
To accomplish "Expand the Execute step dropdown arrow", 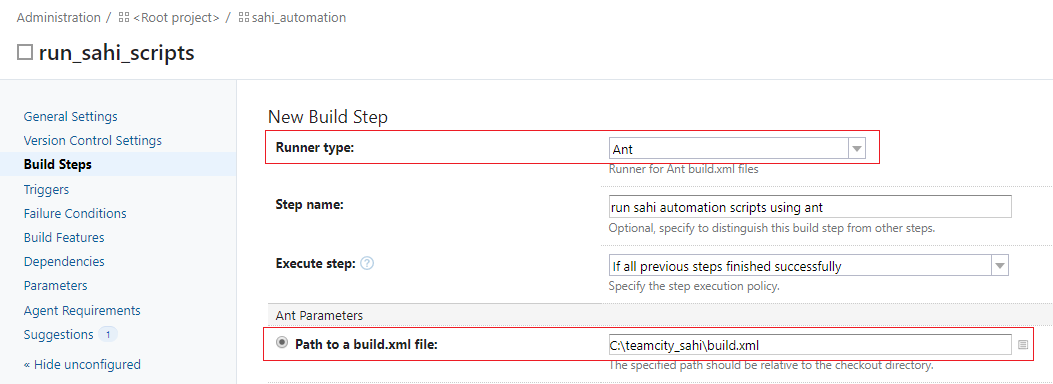I will tap(1000, 265).
